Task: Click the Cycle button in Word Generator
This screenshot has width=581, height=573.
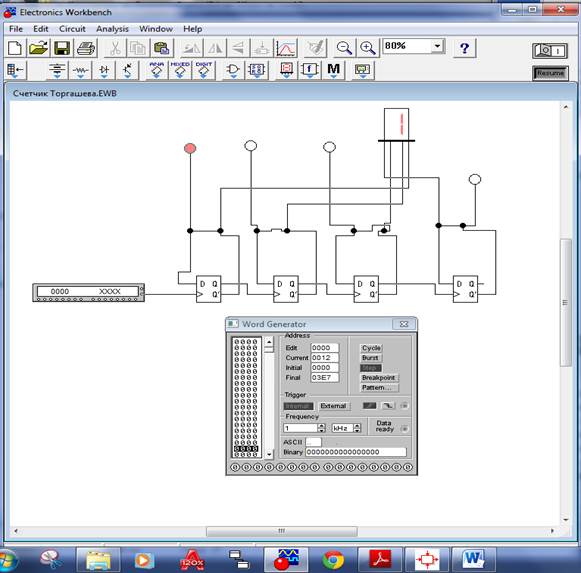Action: click(x=371, y=348)
